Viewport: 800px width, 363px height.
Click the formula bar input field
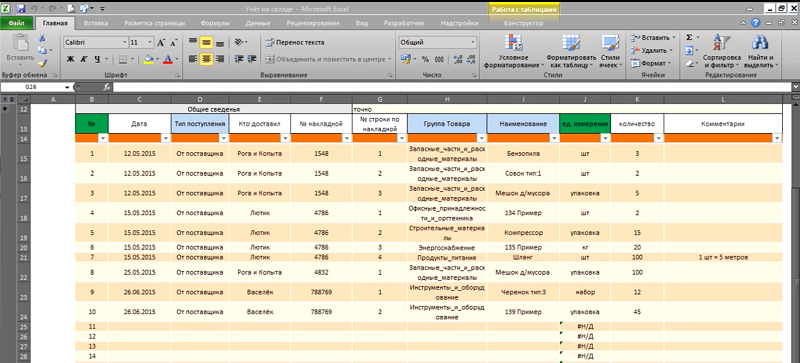(x=452, y=87)
